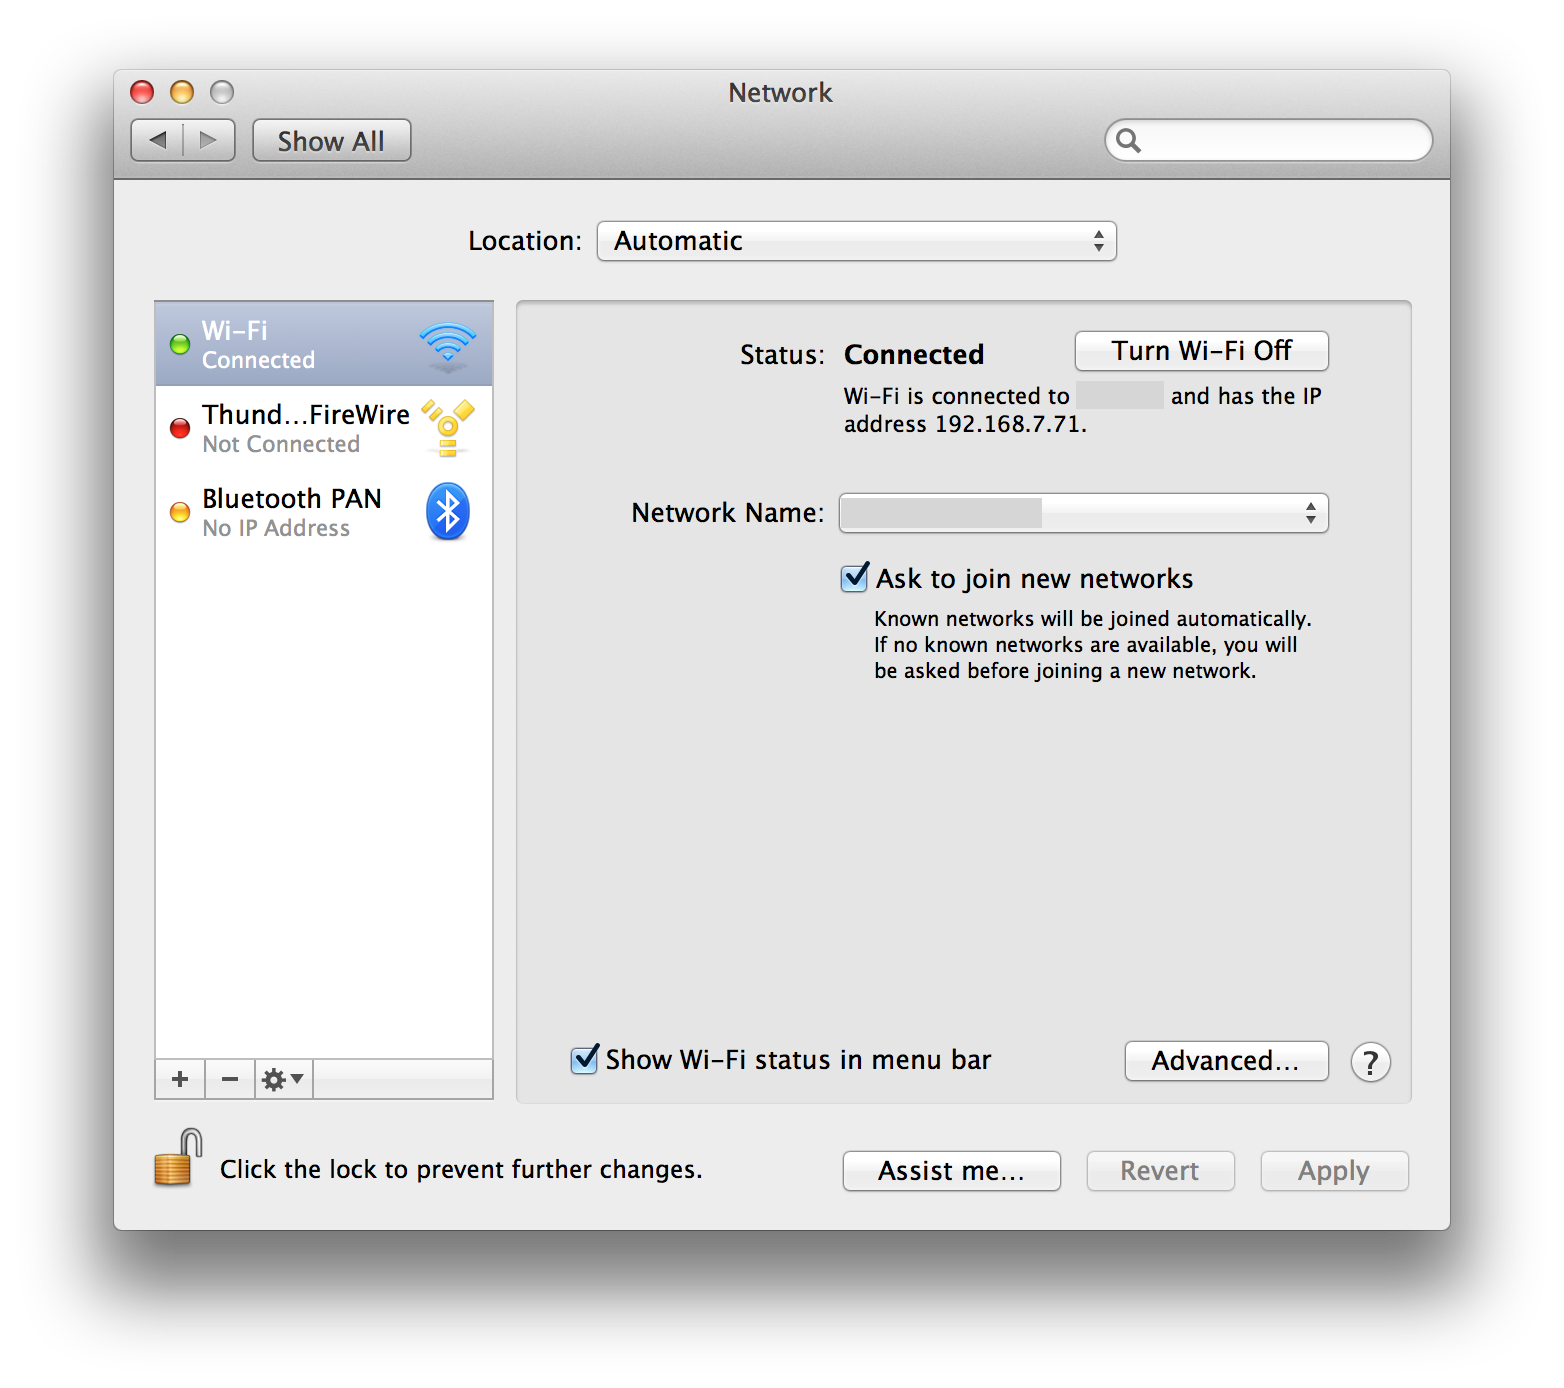1564x1388 pixels.
Task: Open the Network Name dropdown
Action: coord(1083,513)
